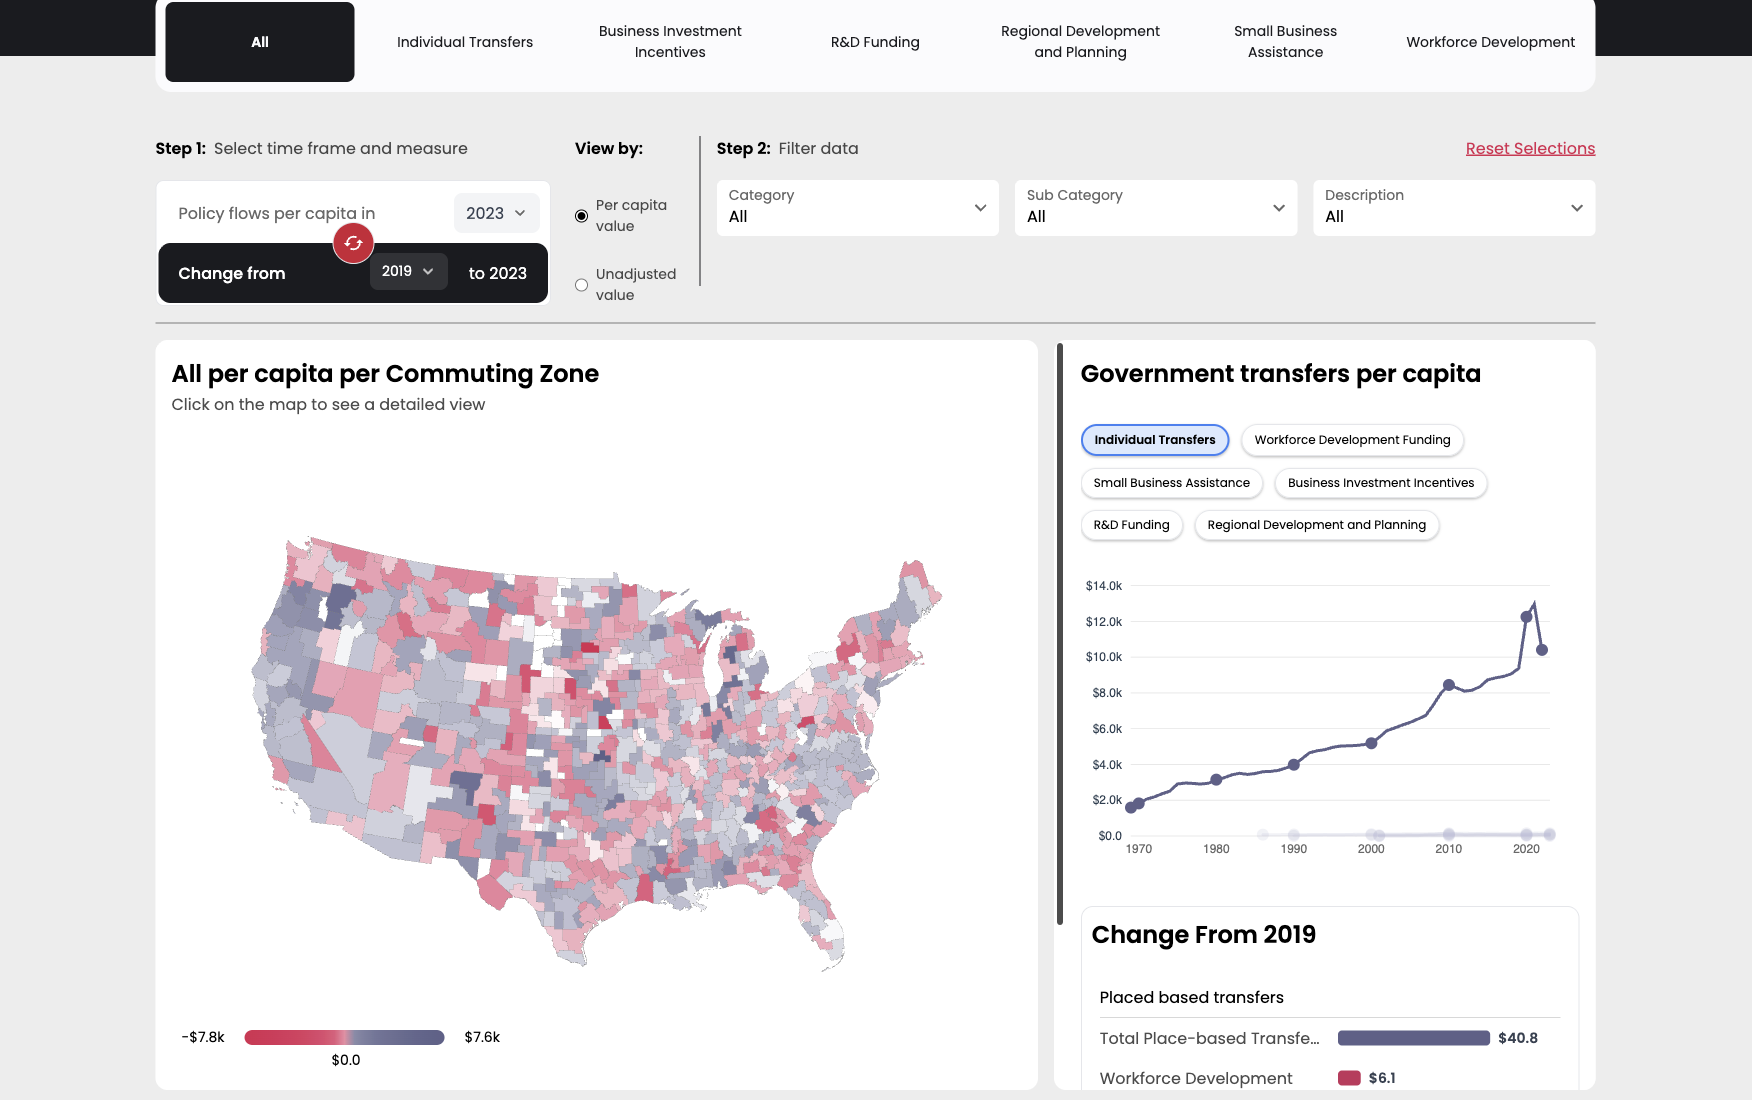The image size is (1752, 1100).
Task: Select Business Investment Incentives chart pill
Action: [x=1380, y=483]
